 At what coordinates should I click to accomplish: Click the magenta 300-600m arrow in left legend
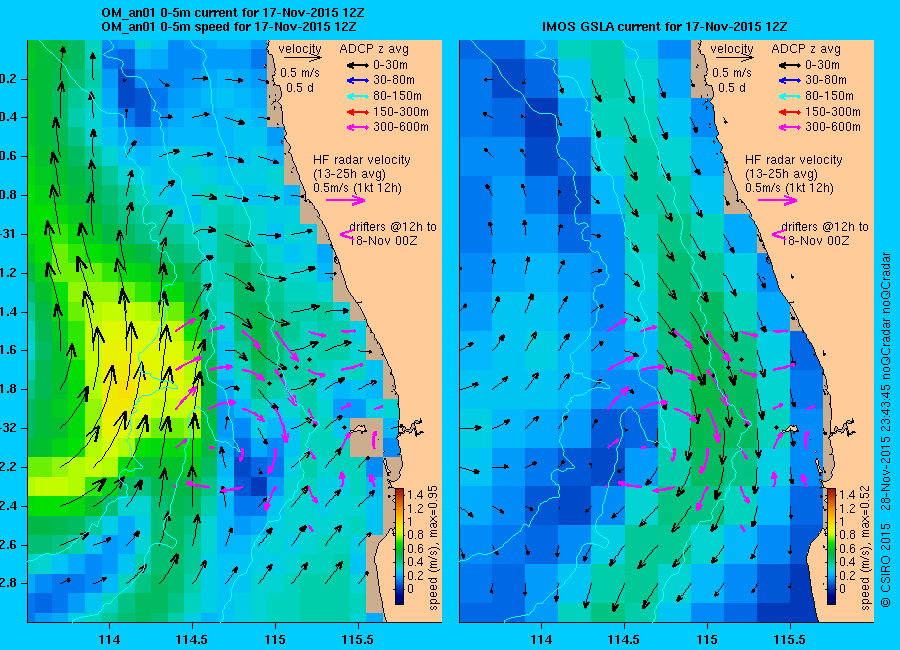357,127
